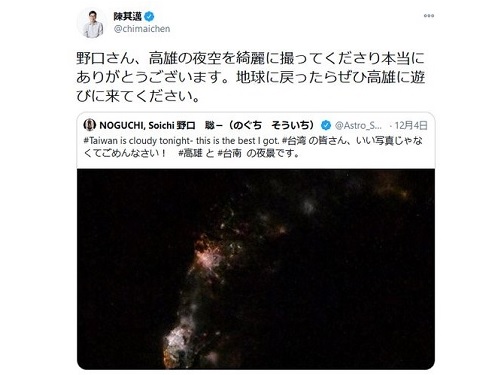Open the #台湾 hashtag
The height and width of the screenshot is (375, 498).
(294, 141)
